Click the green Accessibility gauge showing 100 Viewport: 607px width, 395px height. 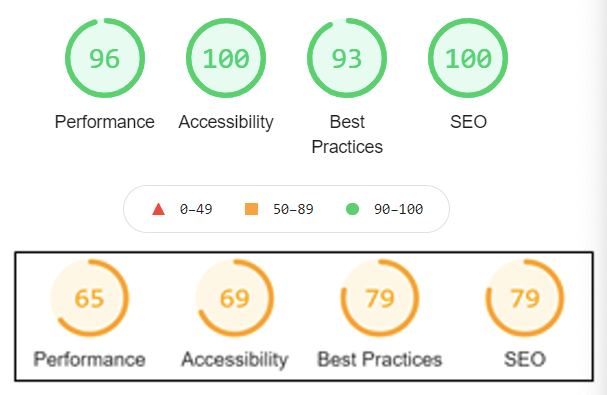point(226,58)
